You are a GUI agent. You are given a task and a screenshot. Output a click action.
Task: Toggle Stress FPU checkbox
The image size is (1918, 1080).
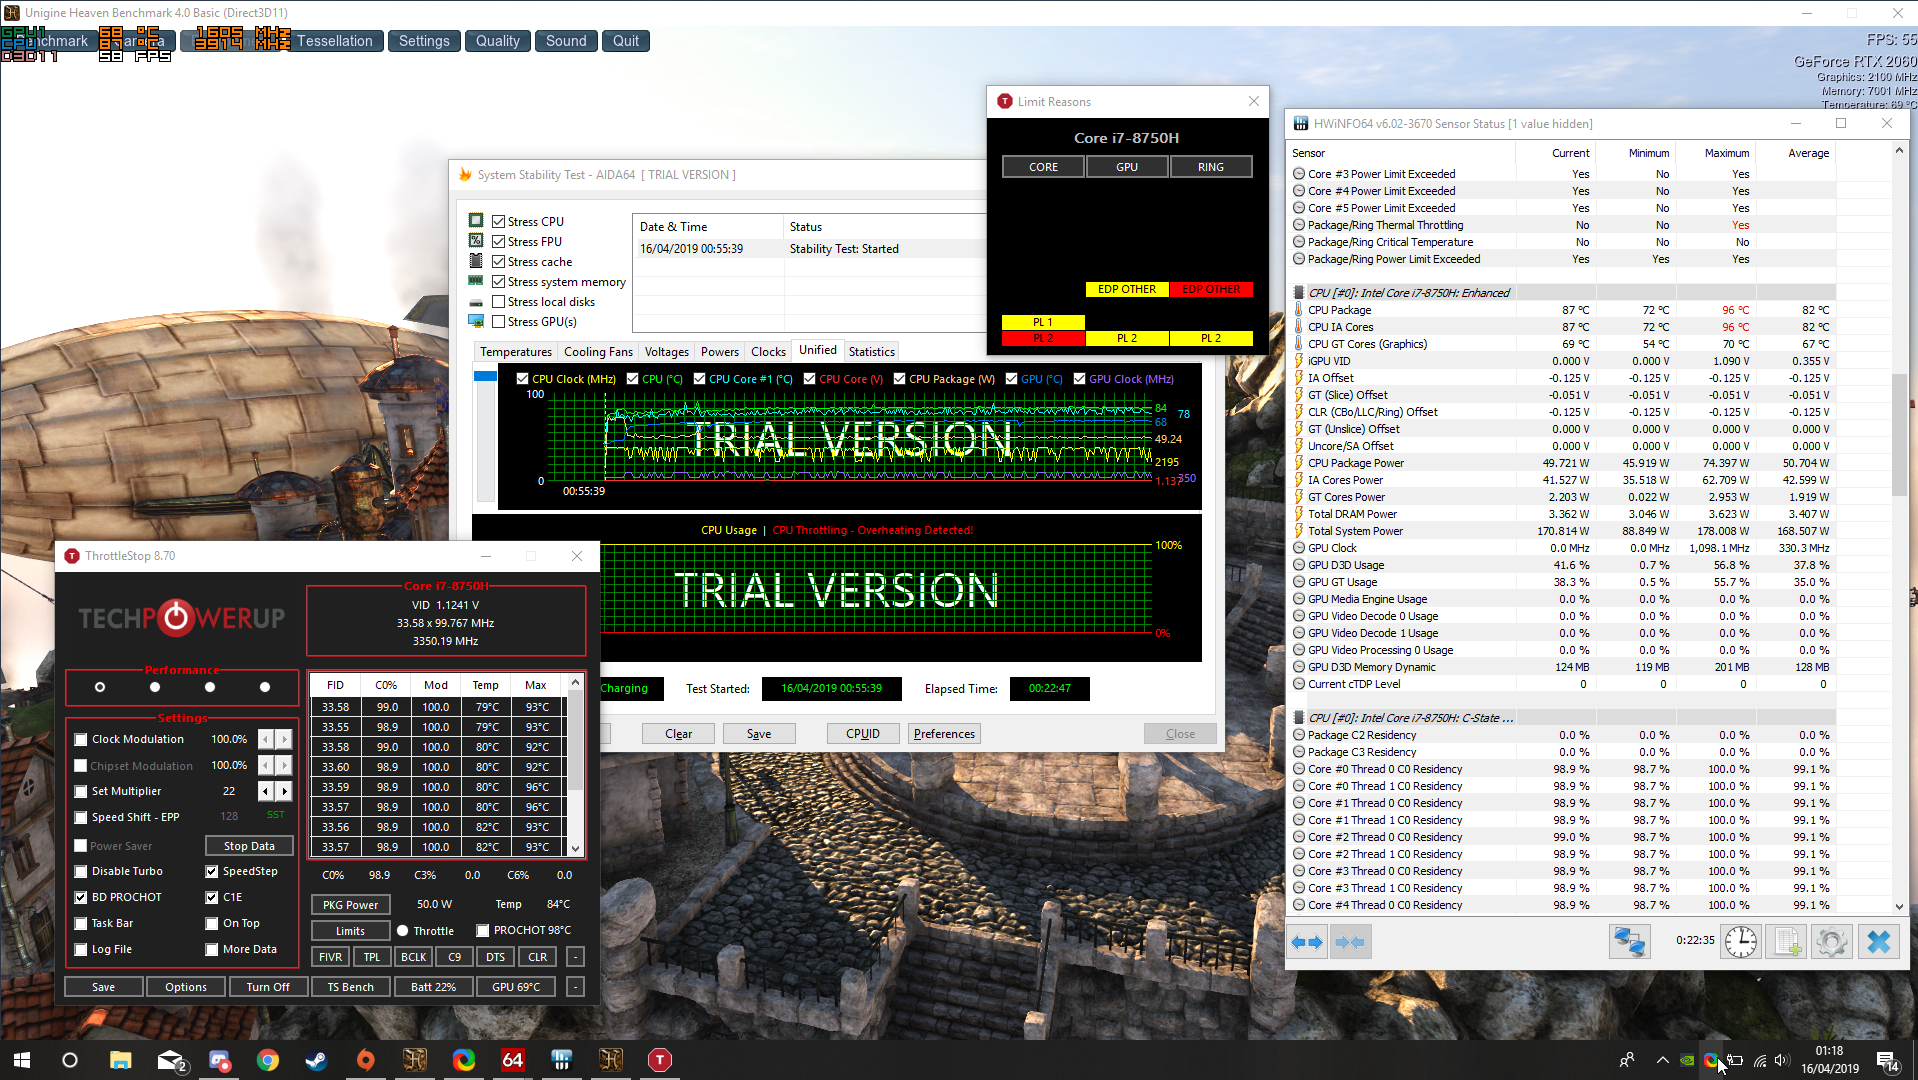coord(498,241)
